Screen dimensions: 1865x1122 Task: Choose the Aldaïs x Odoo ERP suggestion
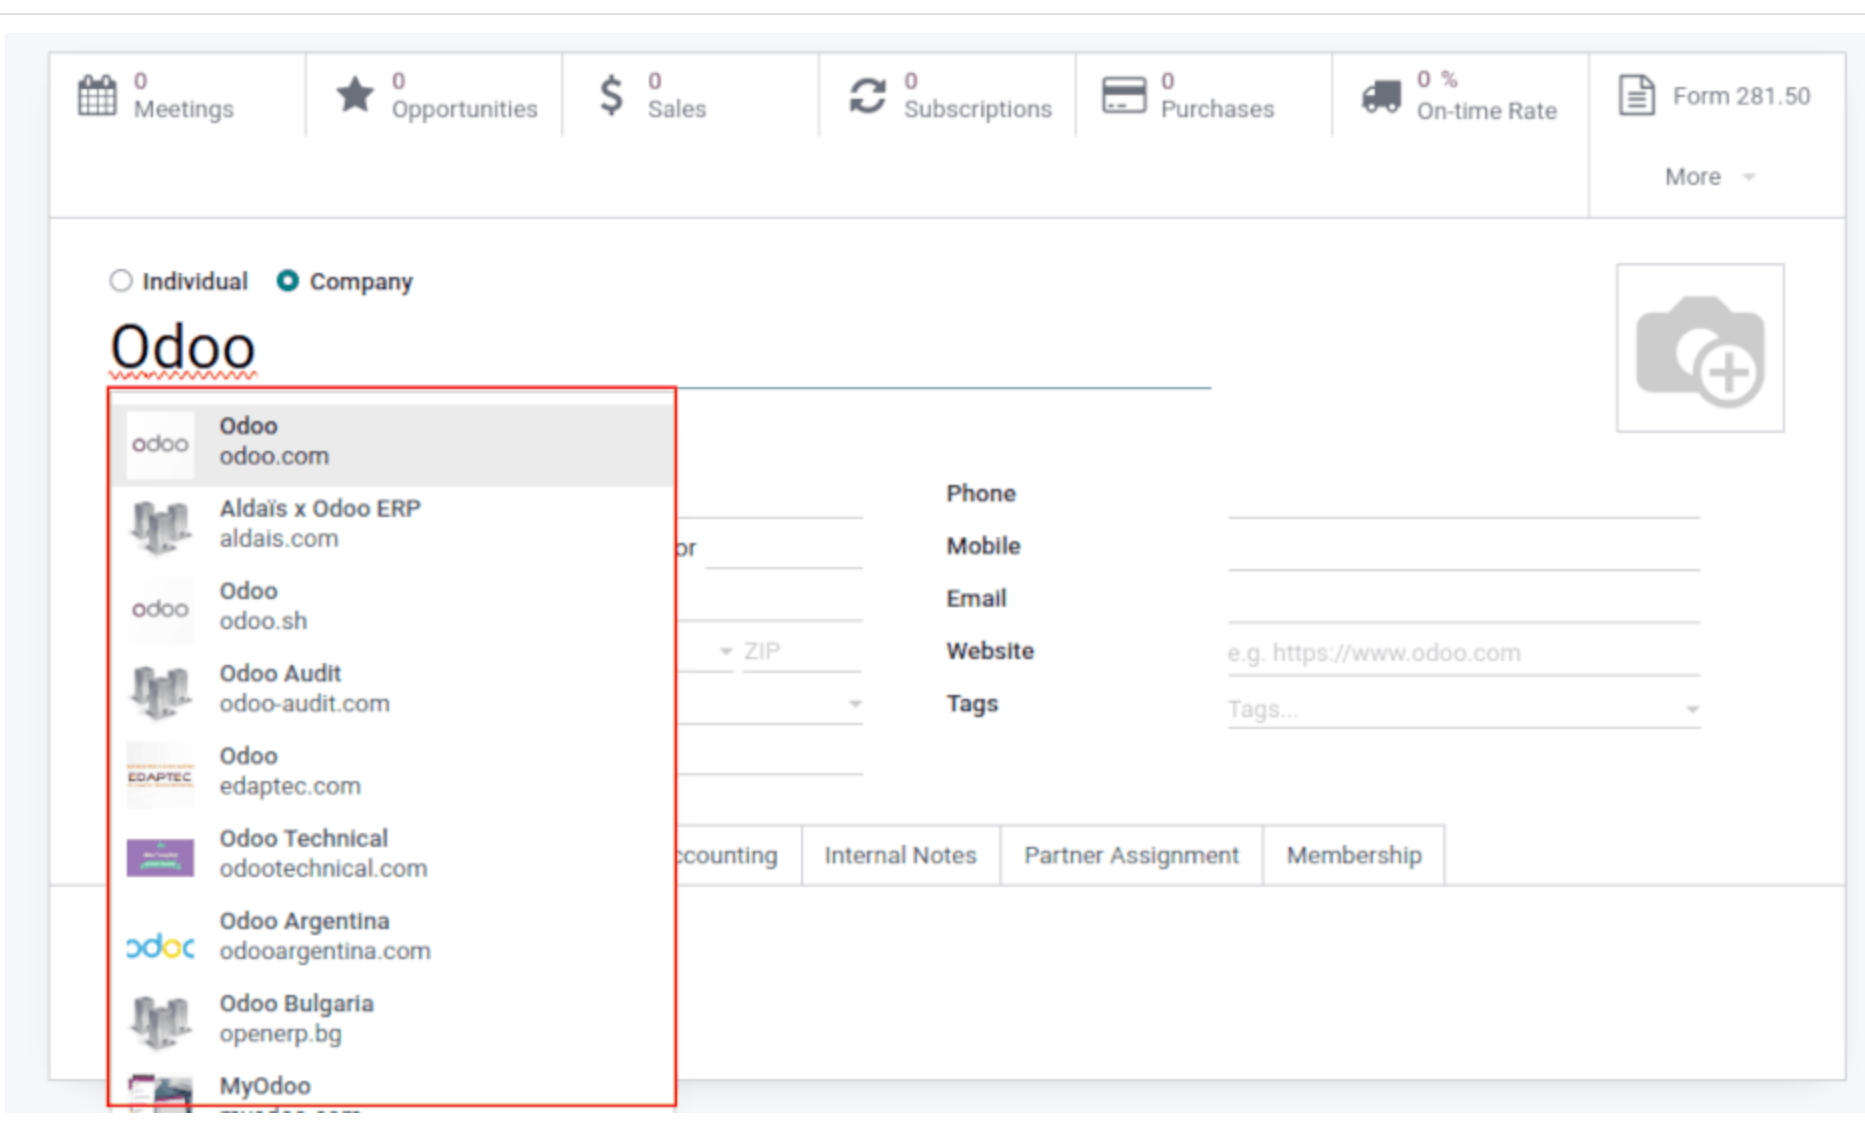coord(392,526)
